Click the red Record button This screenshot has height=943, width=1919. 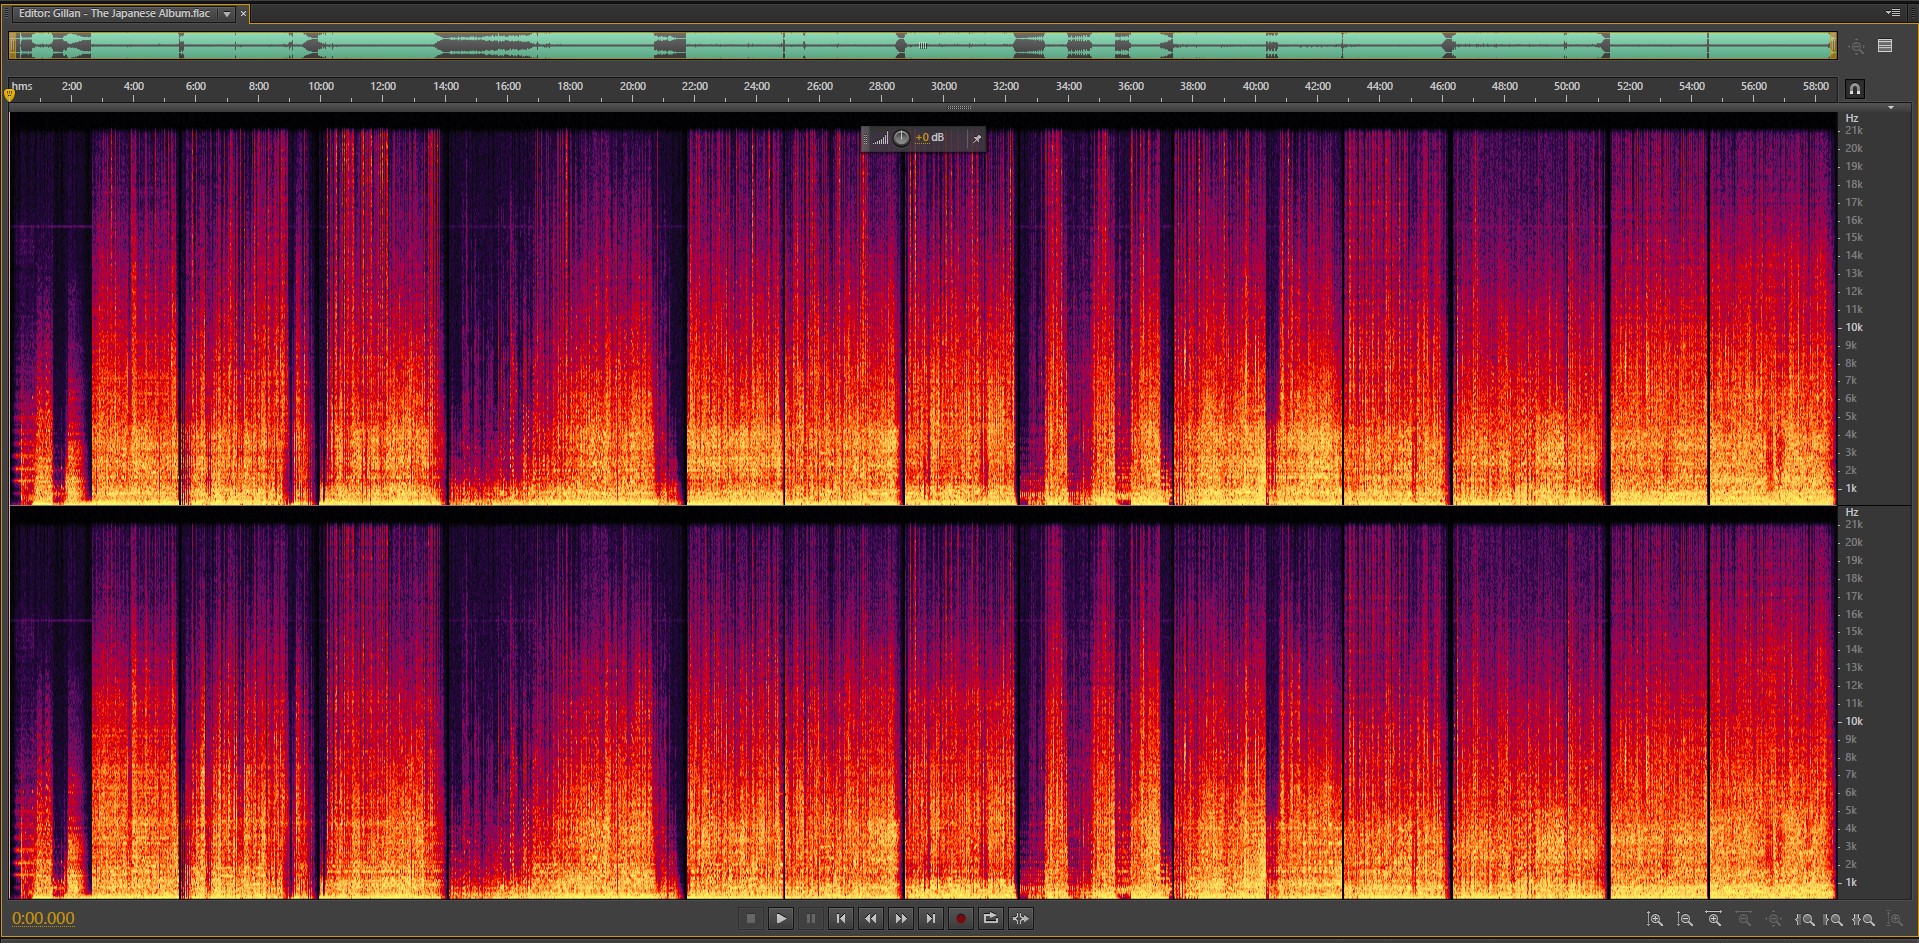pyautogui.click(x=960, y=918)
